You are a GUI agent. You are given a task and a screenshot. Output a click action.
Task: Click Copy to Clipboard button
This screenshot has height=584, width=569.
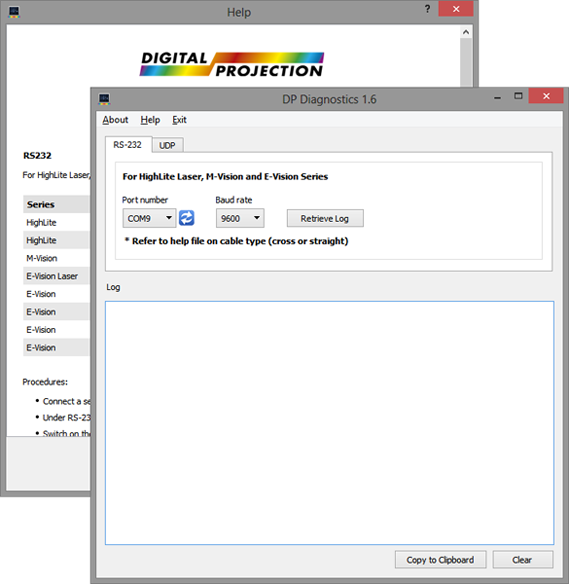[441, 560]
